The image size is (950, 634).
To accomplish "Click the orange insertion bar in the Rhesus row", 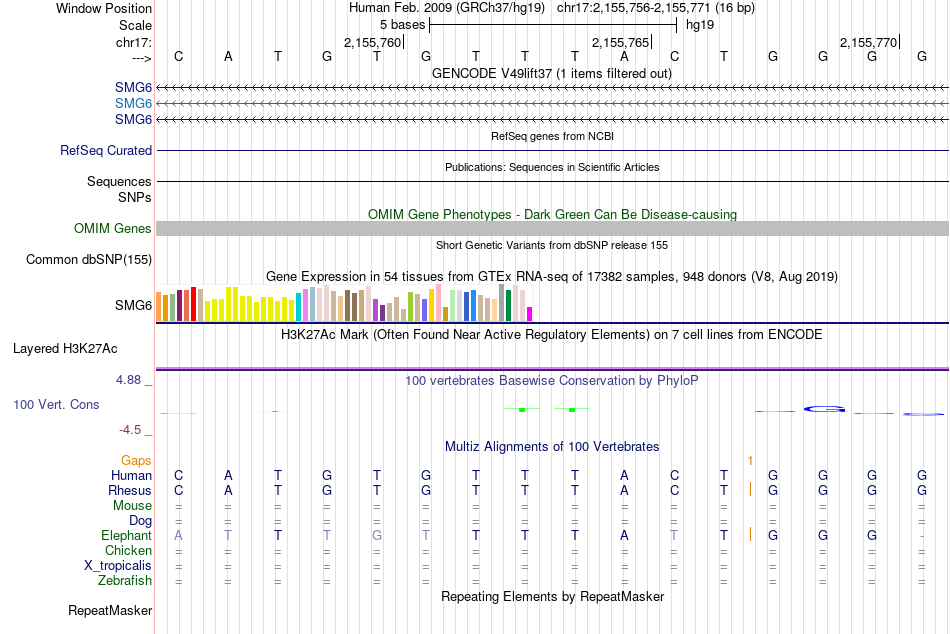I will 750,490.
